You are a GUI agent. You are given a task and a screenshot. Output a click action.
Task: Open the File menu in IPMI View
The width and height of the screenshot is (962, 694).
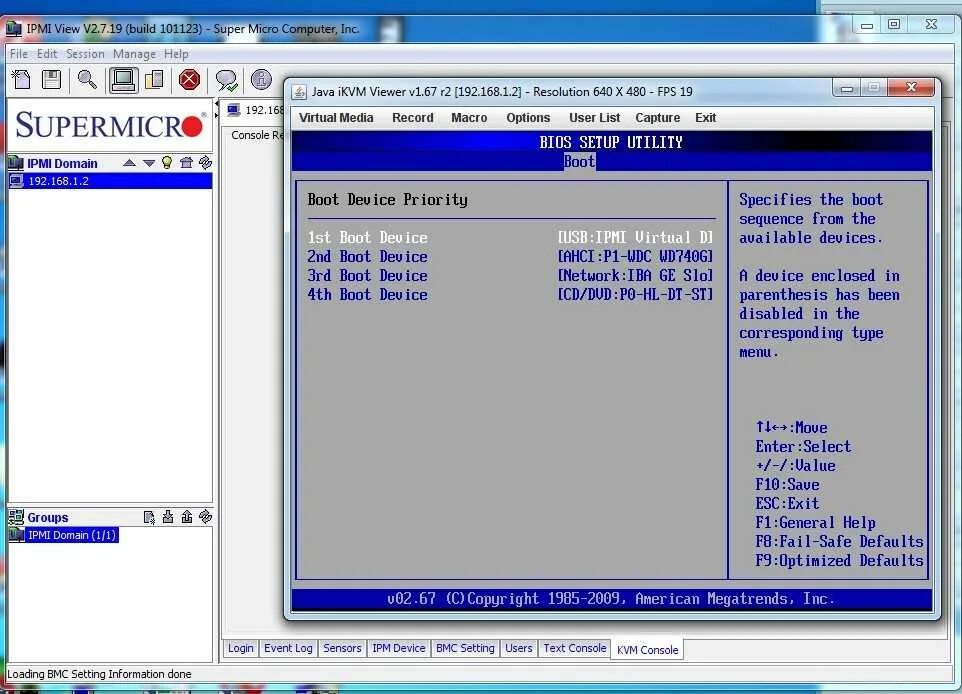pyautogui.click(x=19, y=54)
